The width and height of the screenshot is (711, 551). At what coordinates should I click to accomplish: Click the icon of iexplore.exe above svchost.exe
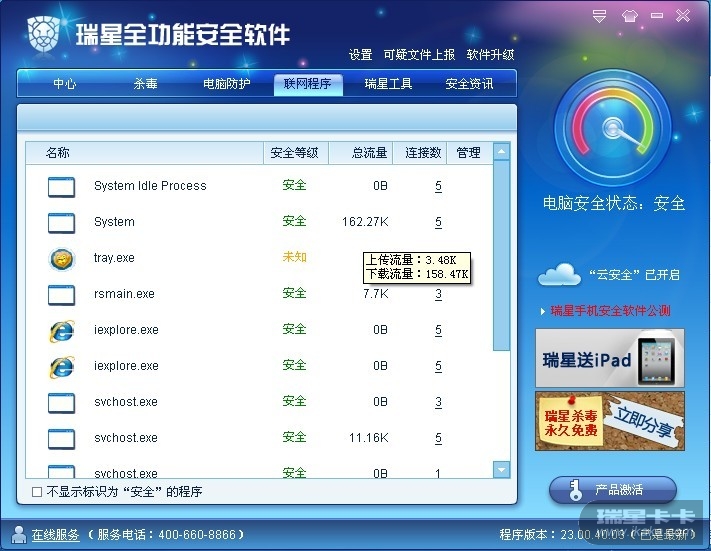pos(62,366)
